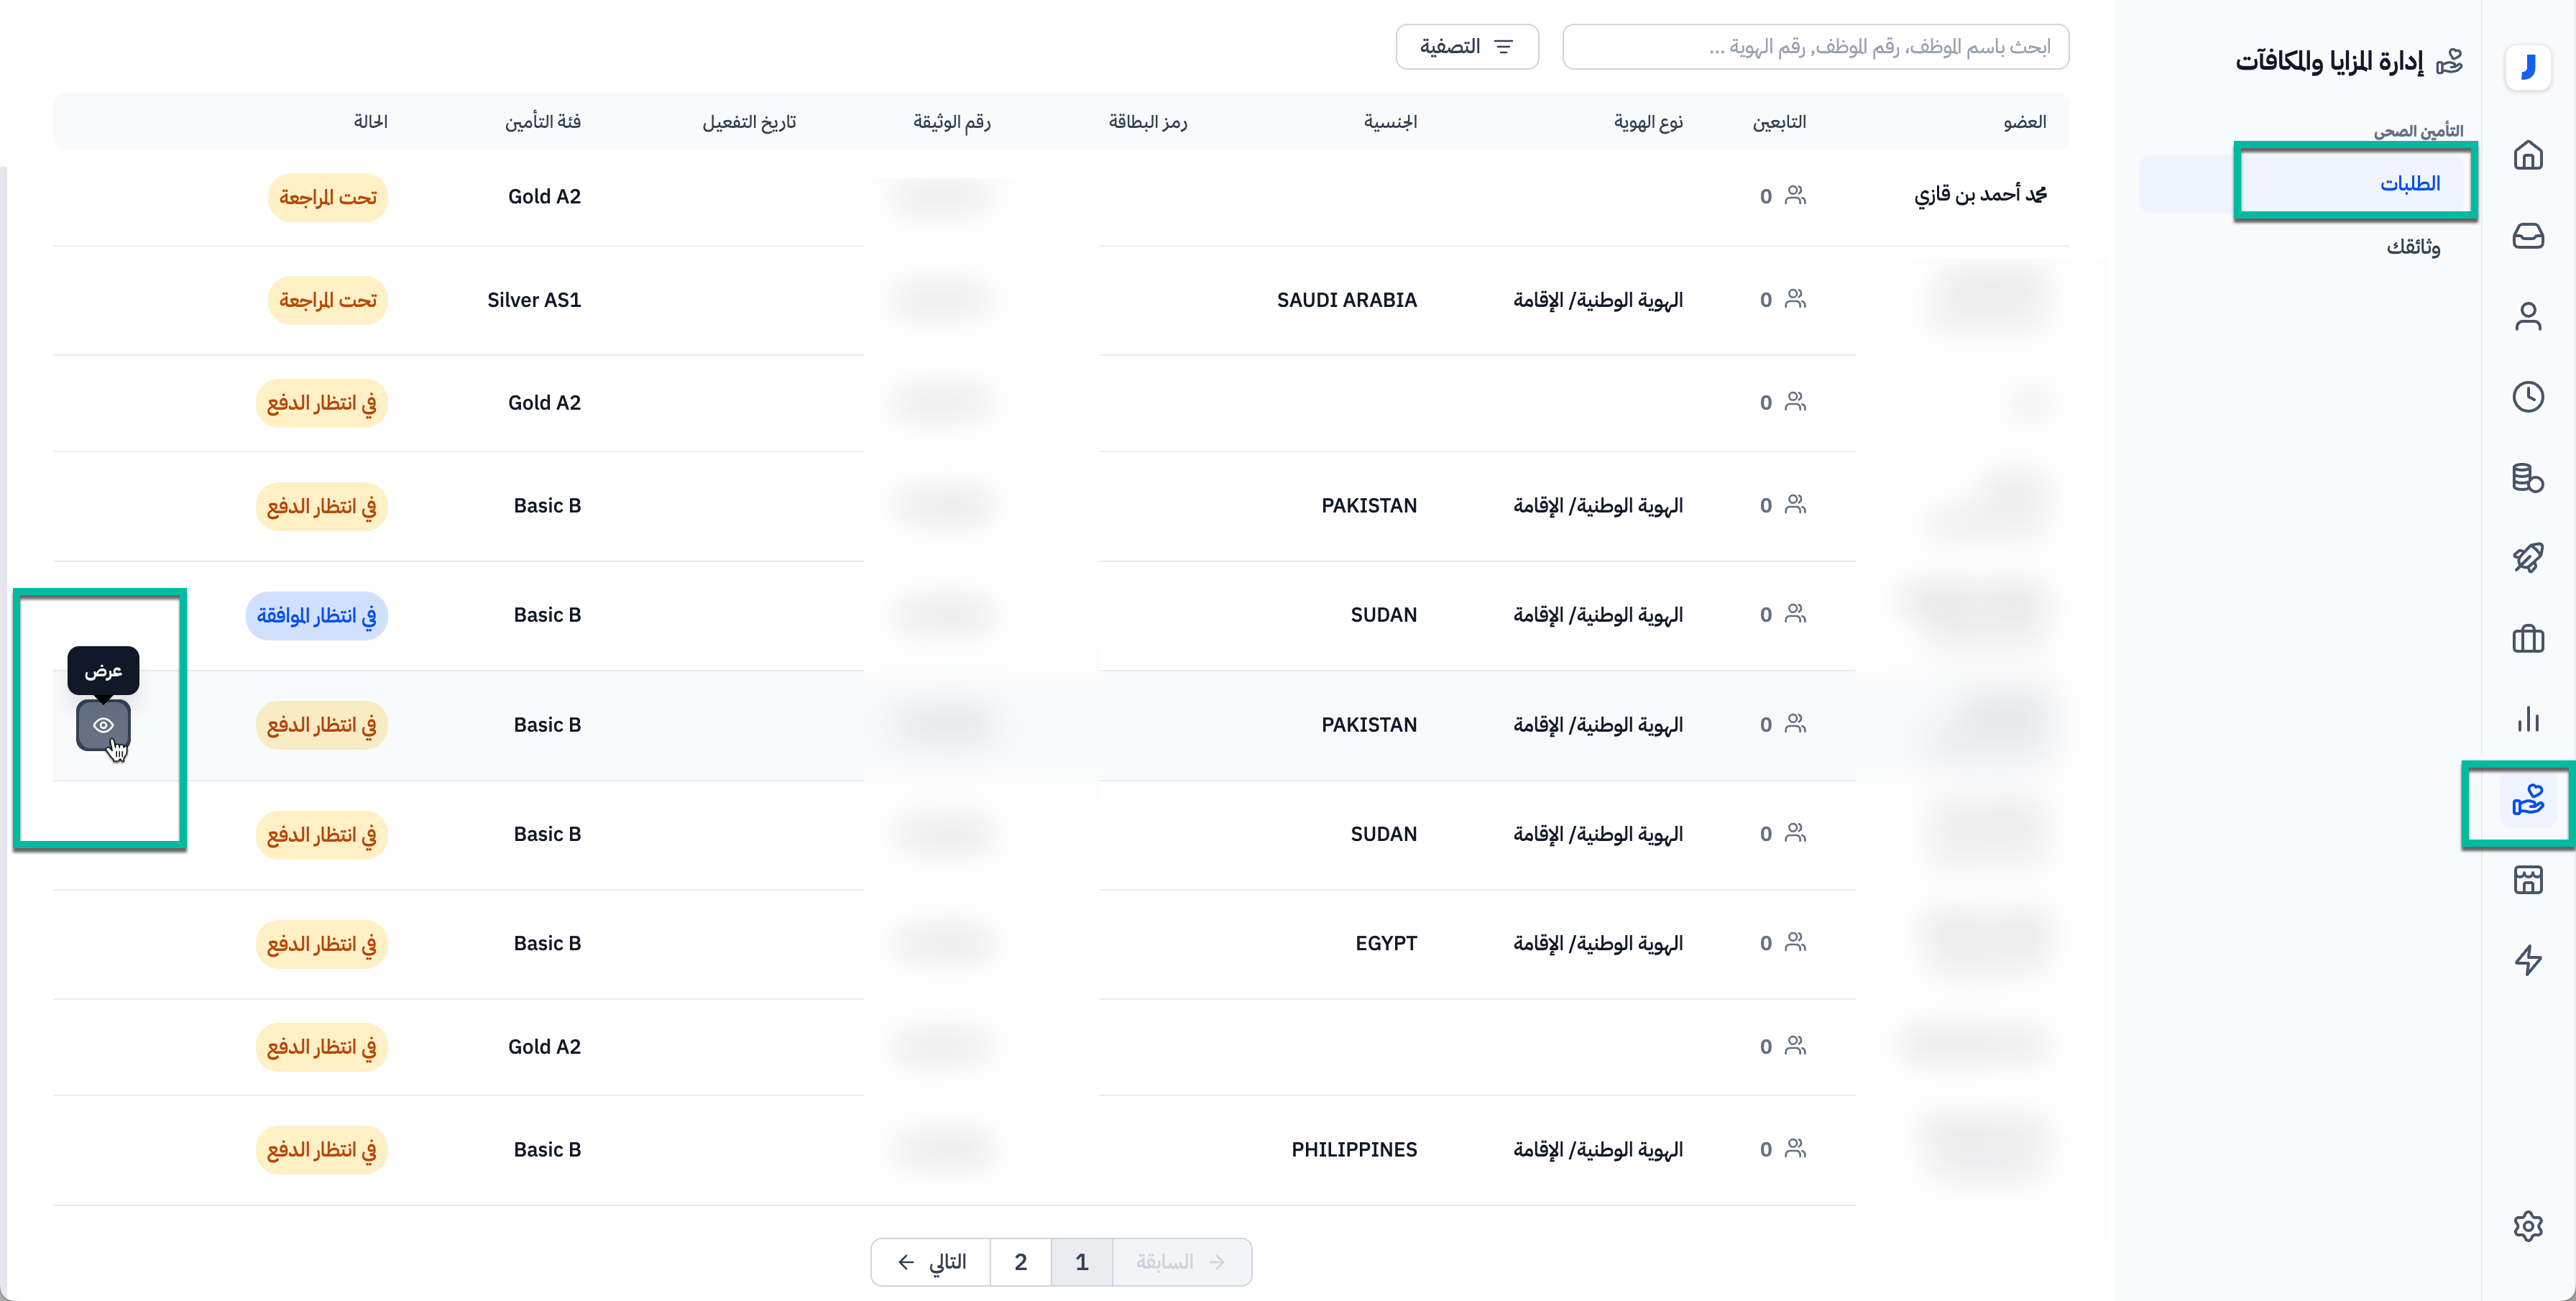Click the employee search input field

(x=1815, y=47)
